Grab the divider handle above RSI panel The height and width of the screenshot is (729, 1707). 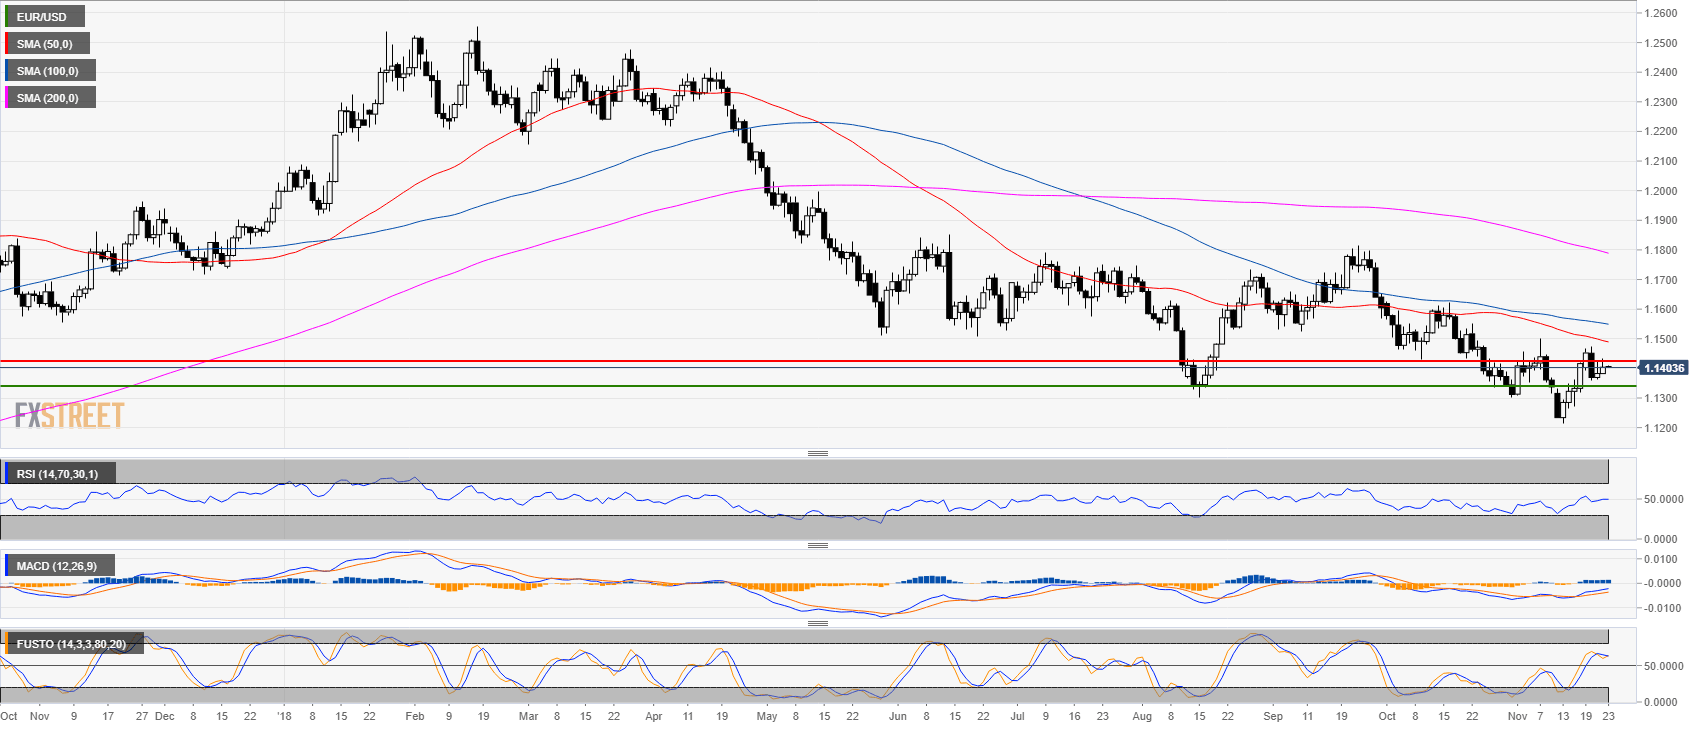817,454
